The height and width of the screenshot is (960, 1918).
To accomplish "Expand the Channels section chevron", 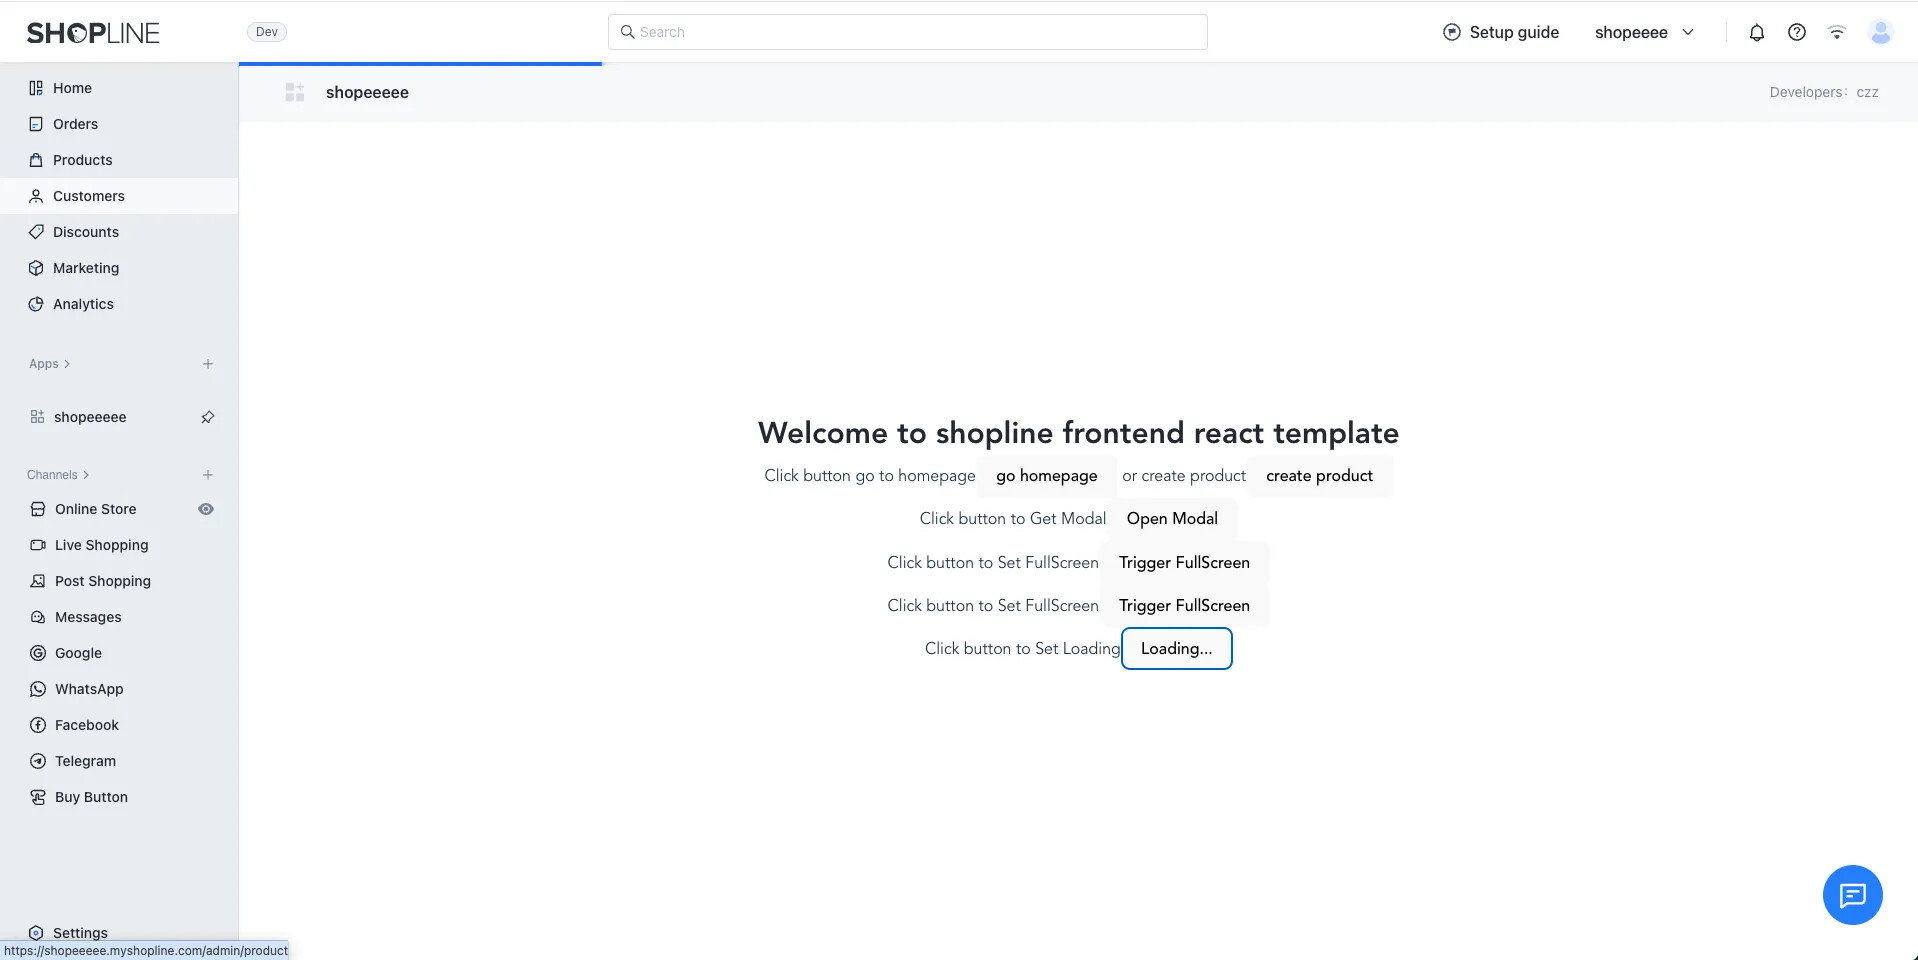I will click(86, 475).
